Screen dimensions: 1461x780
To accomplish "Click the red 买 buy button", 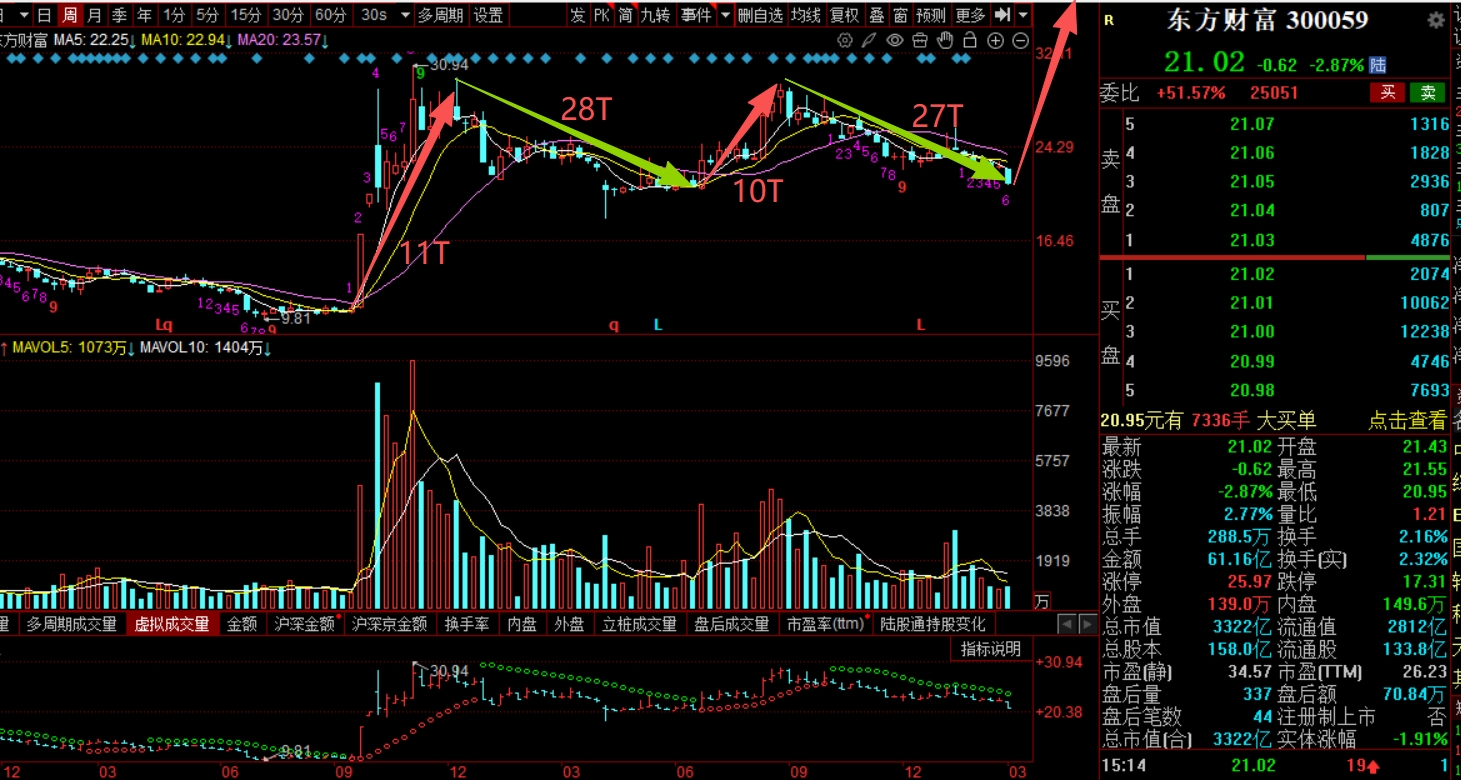I will coord(1387,93).
